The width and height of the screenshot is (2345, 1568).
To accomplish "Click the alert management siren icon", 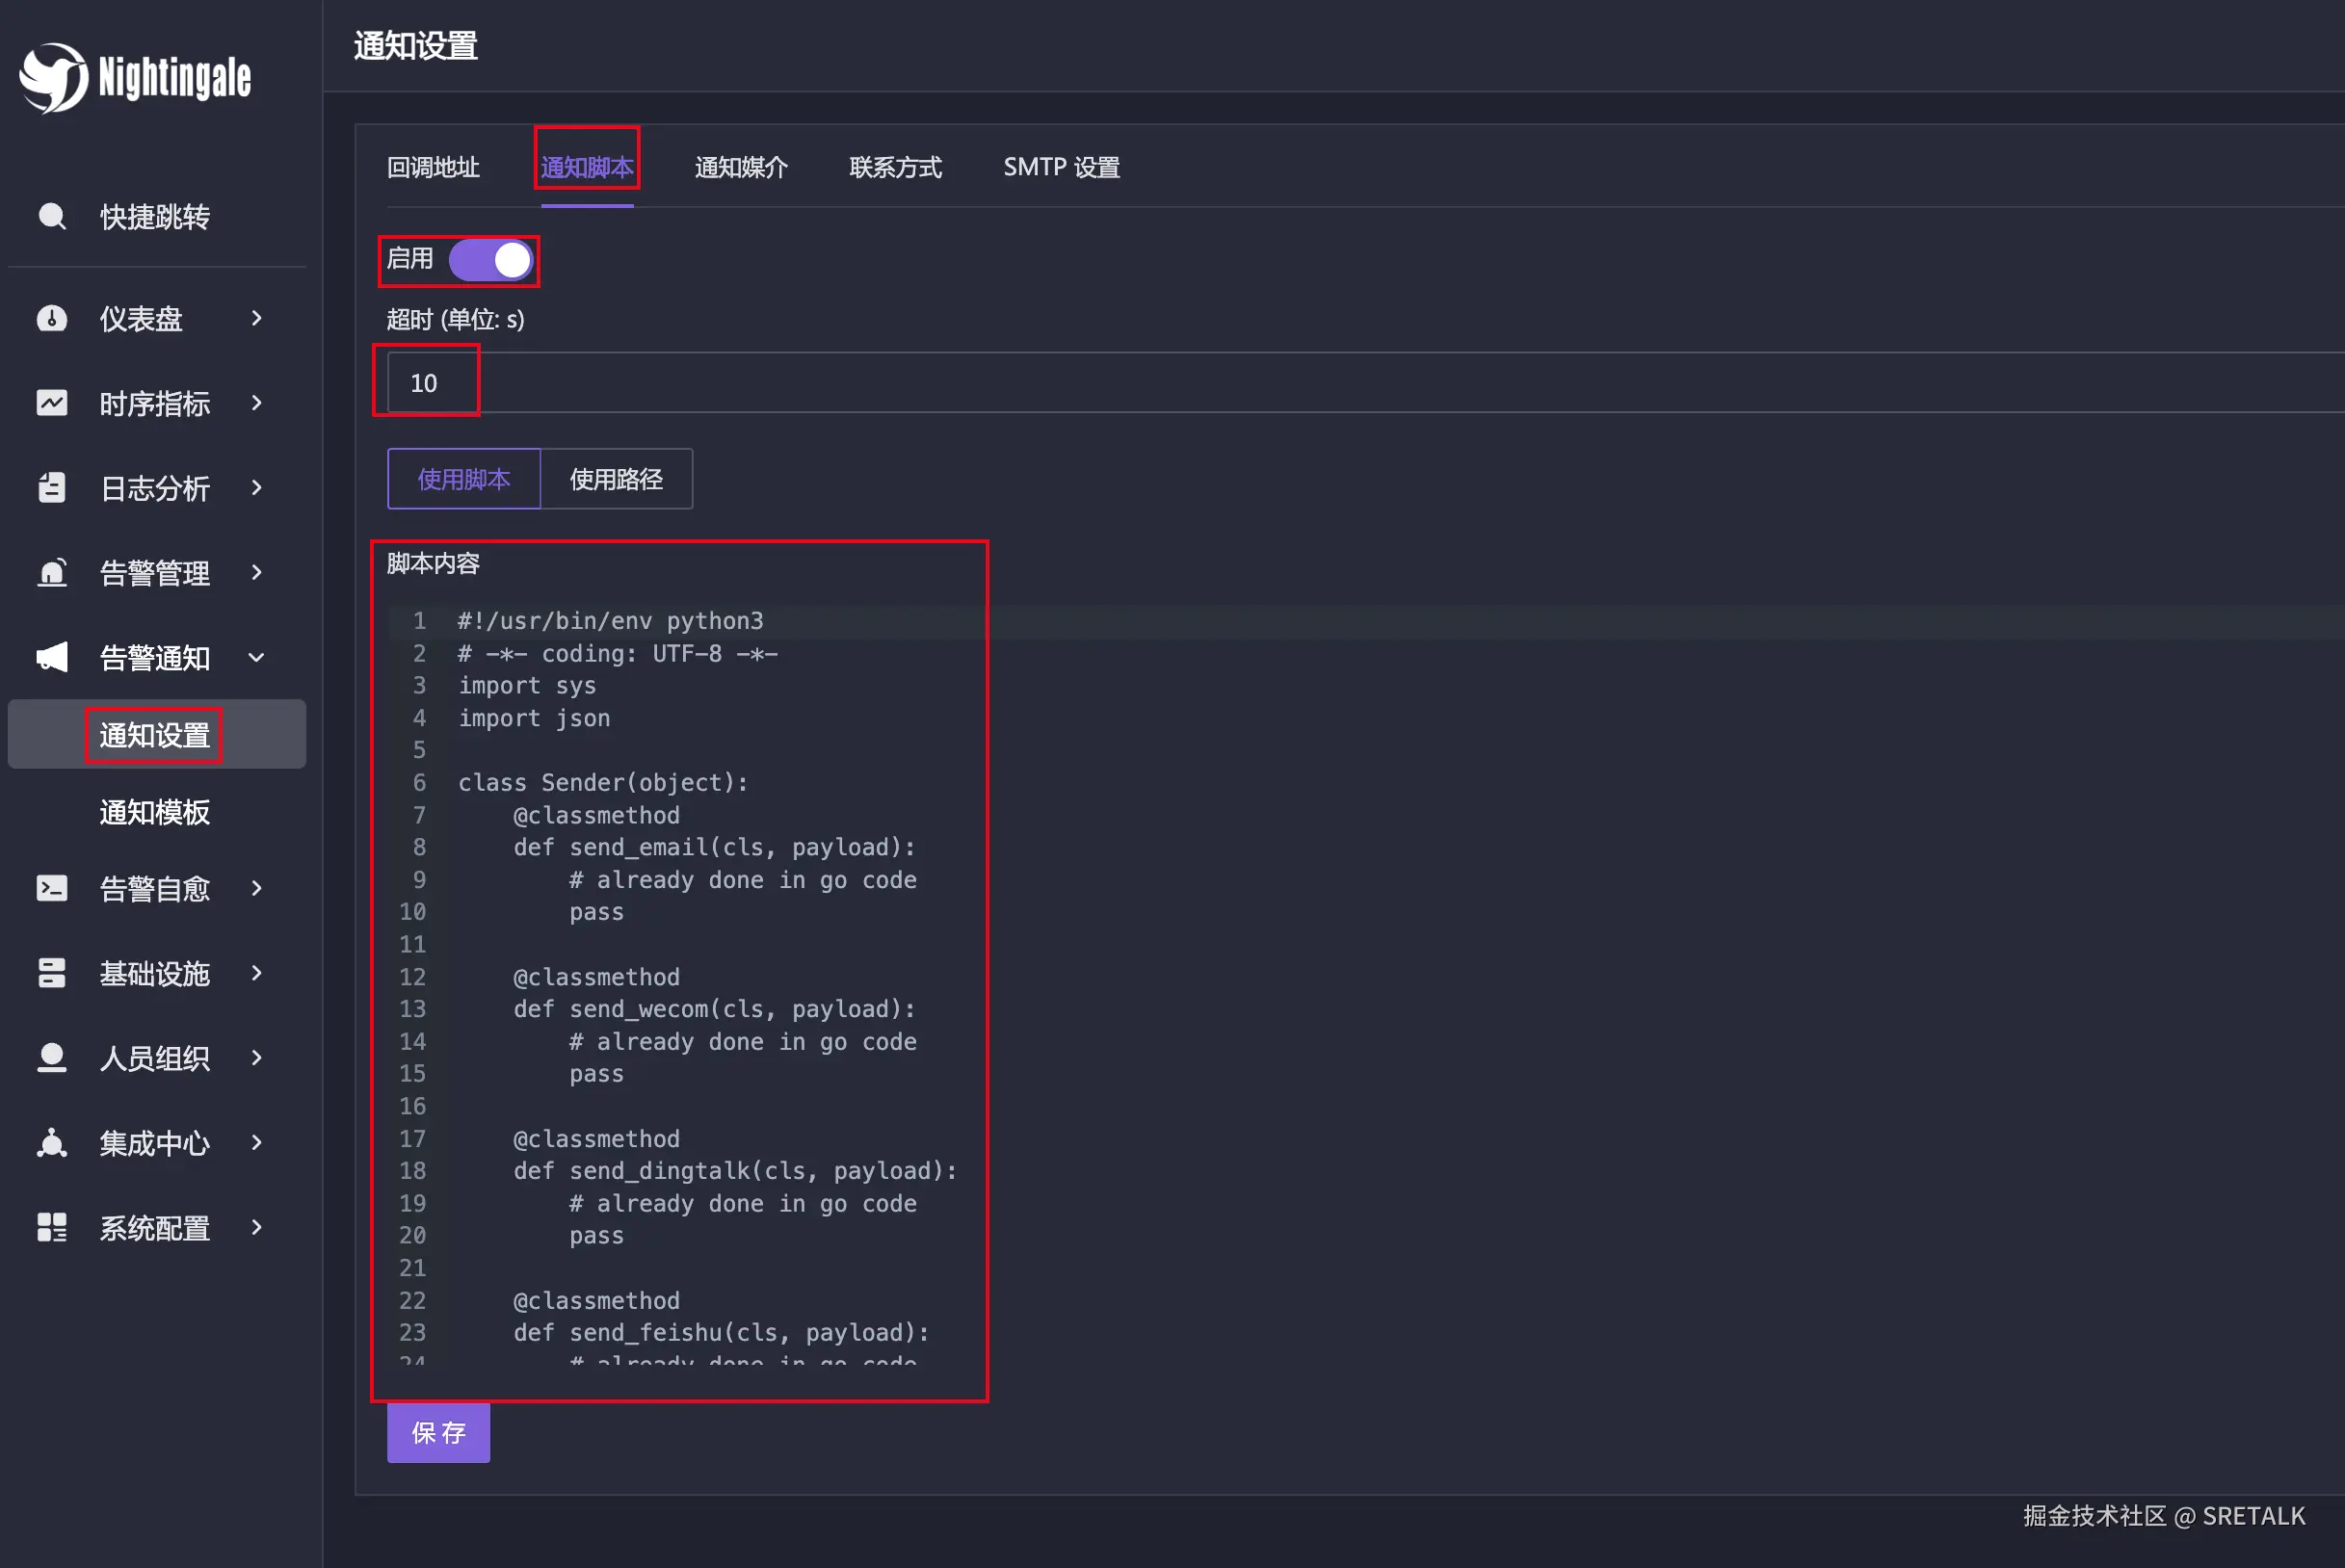I will coord(52,572).
